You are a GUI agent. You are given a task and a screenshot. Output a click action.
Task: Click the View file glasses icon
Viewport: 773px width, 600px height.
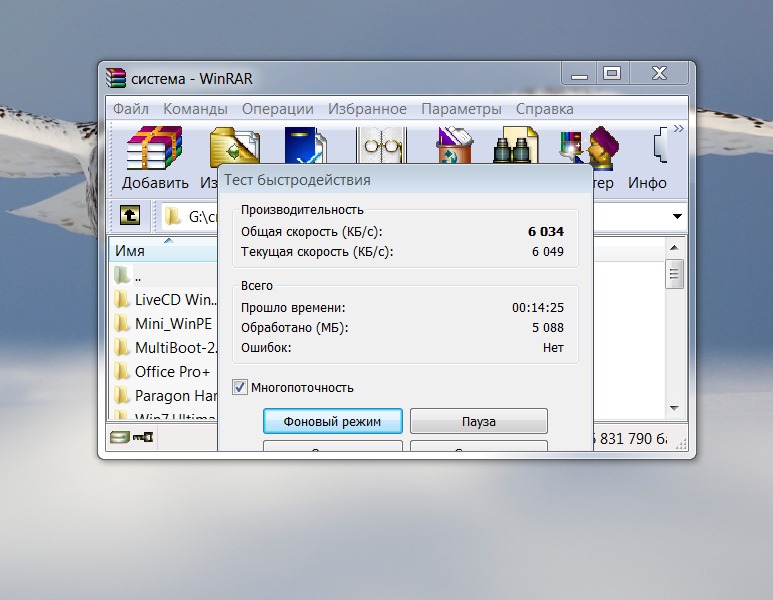tap(382, 145)
